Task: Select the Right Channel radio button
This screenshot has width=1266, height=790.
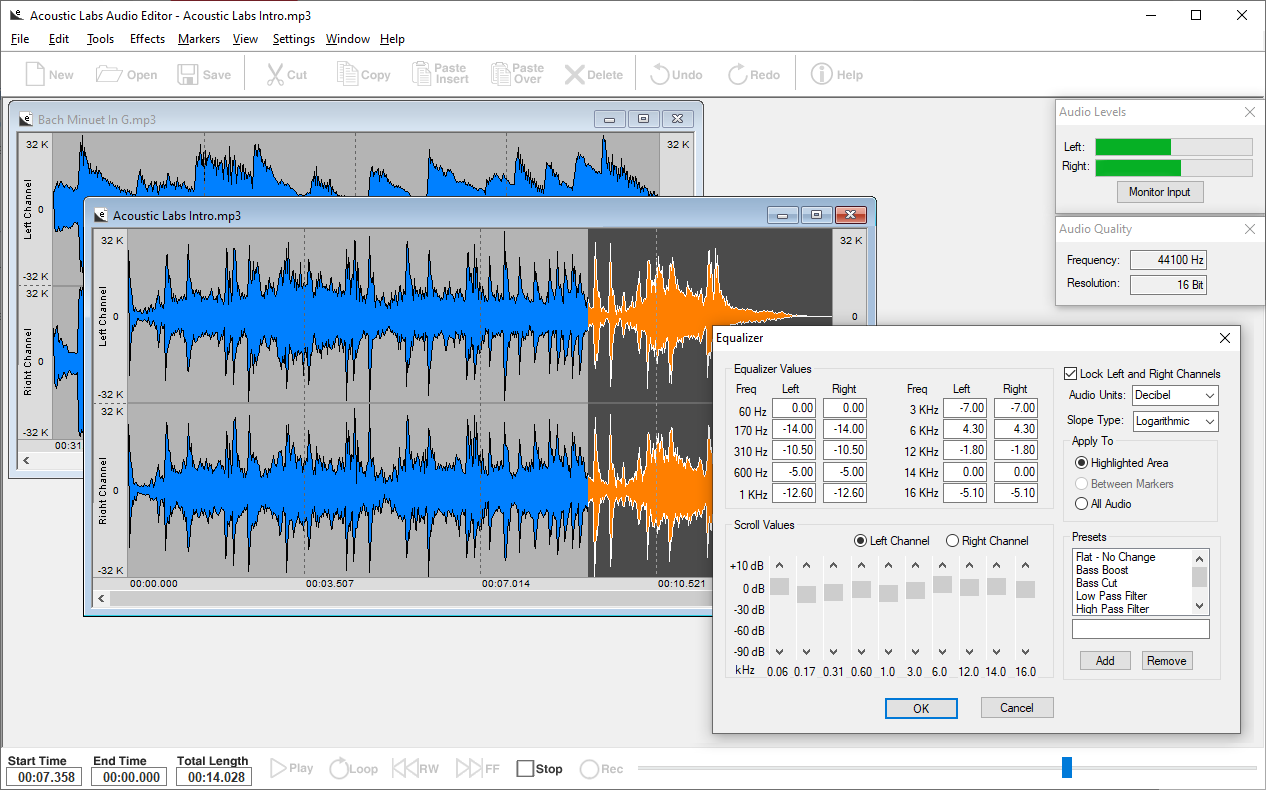Action: (x=952, y=541)
